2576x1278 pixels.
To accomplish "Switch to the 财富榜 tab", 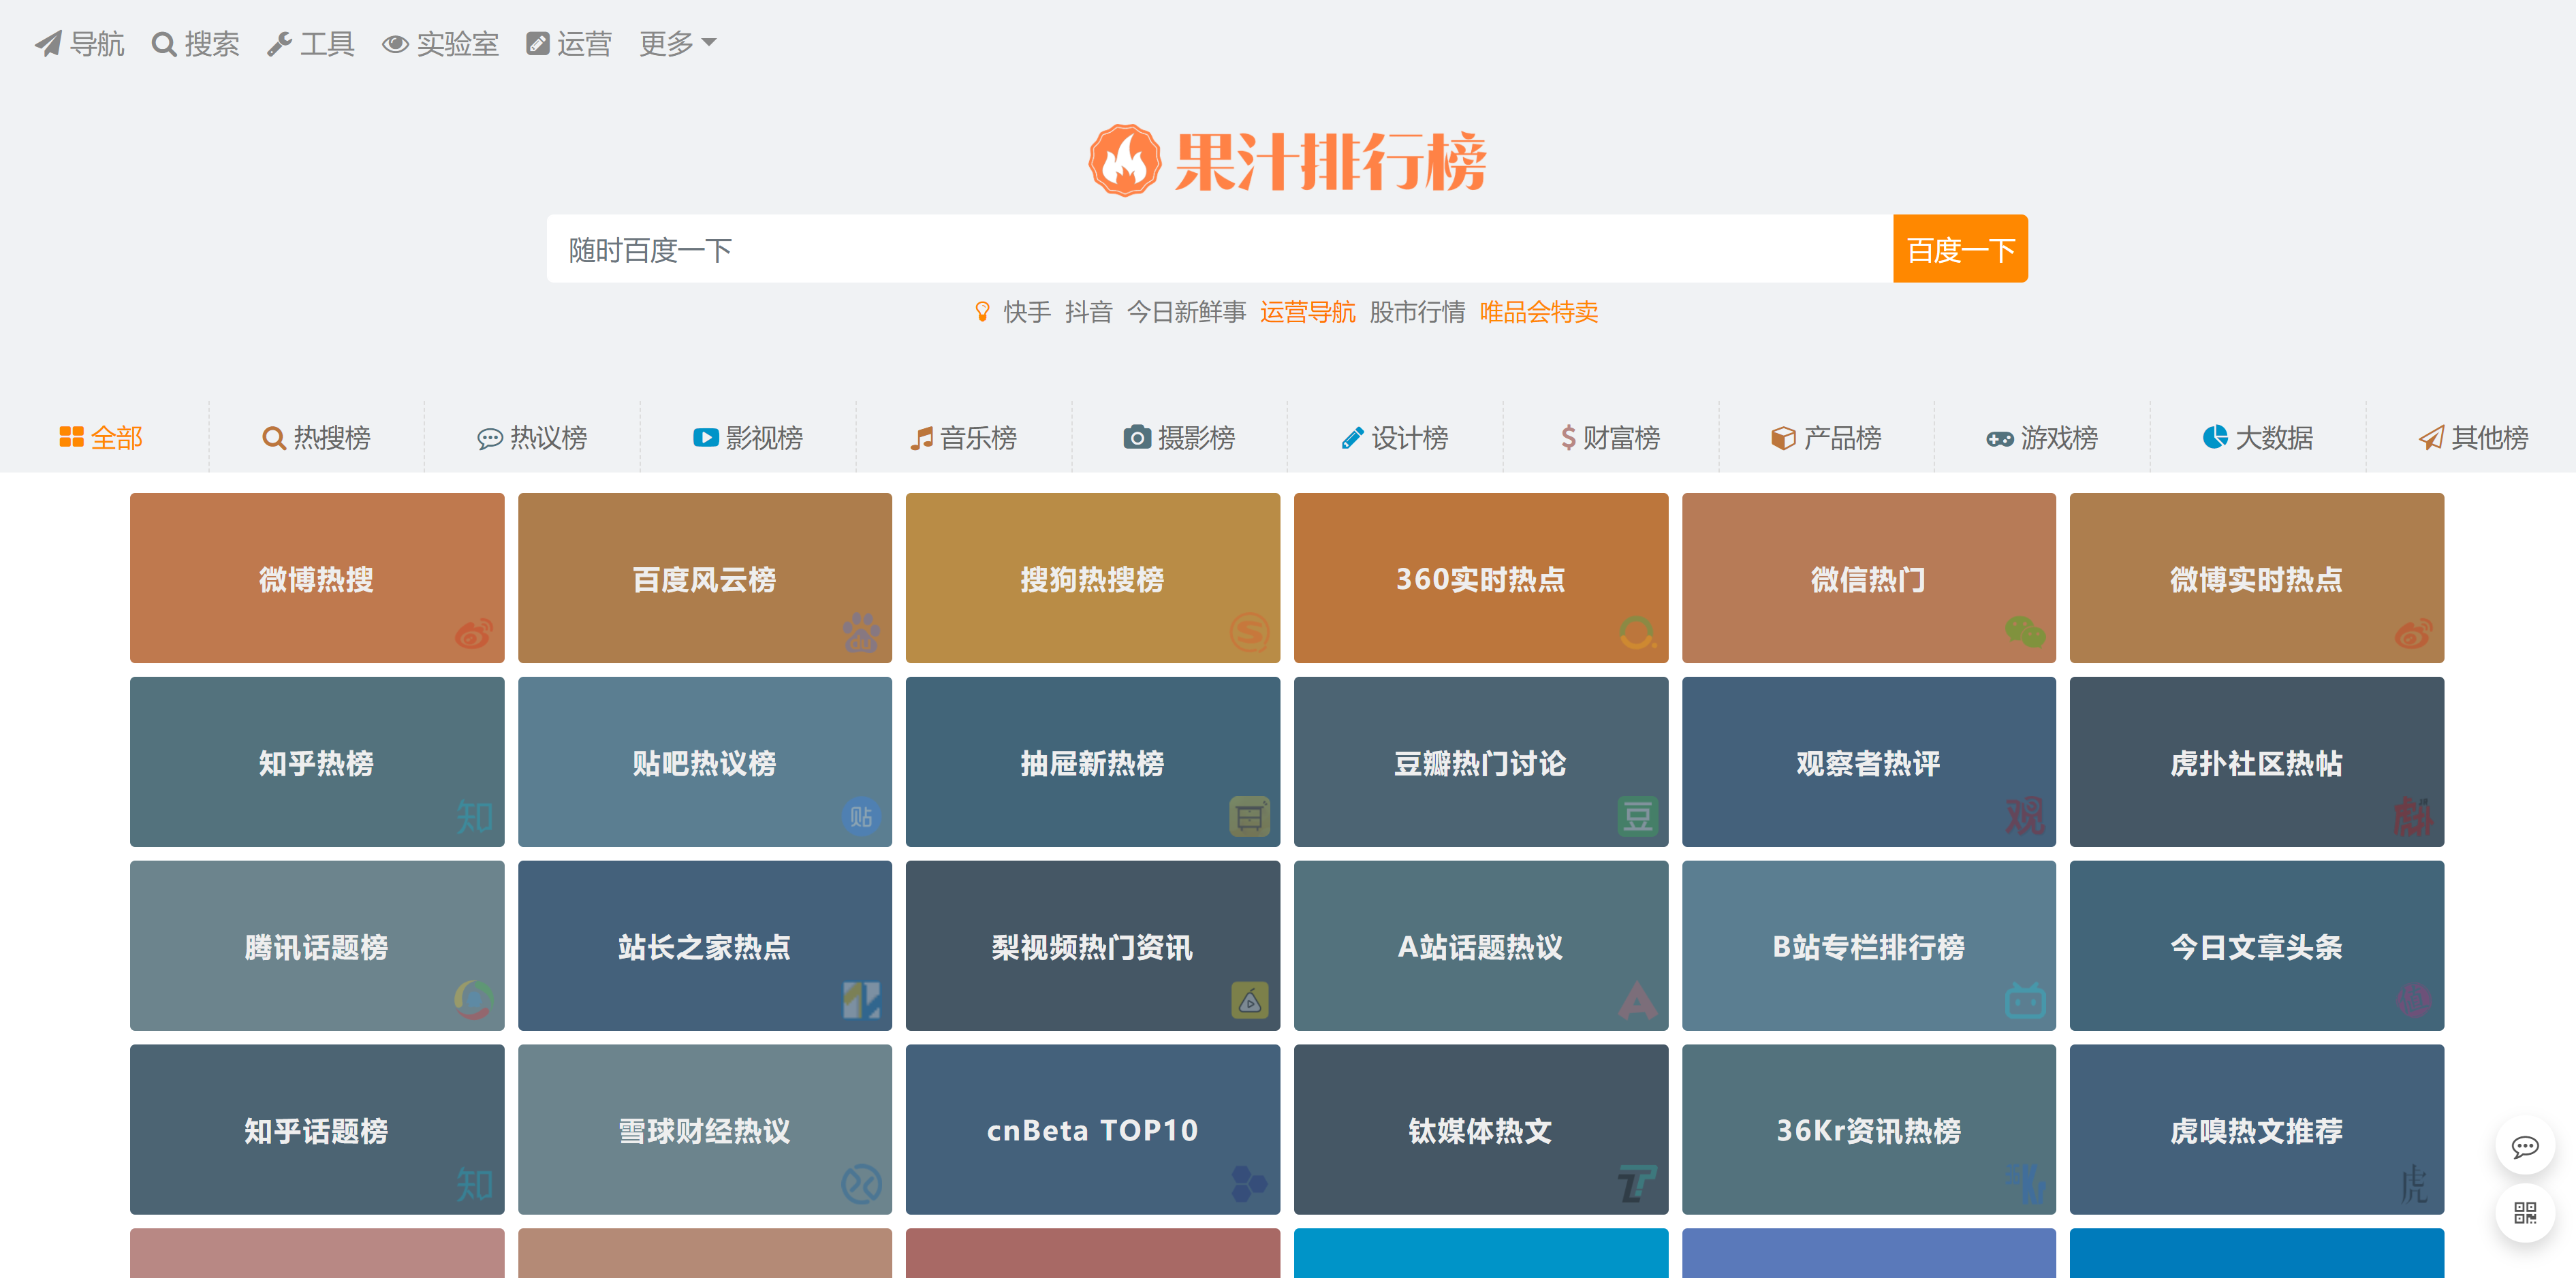I will (x=1610, y=438).
